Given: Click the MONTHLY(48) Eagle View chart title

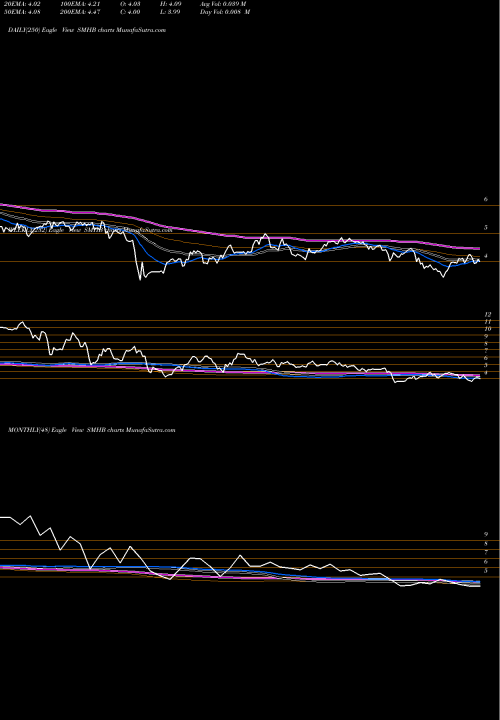Looking at the screenshot, I should 92,430.
